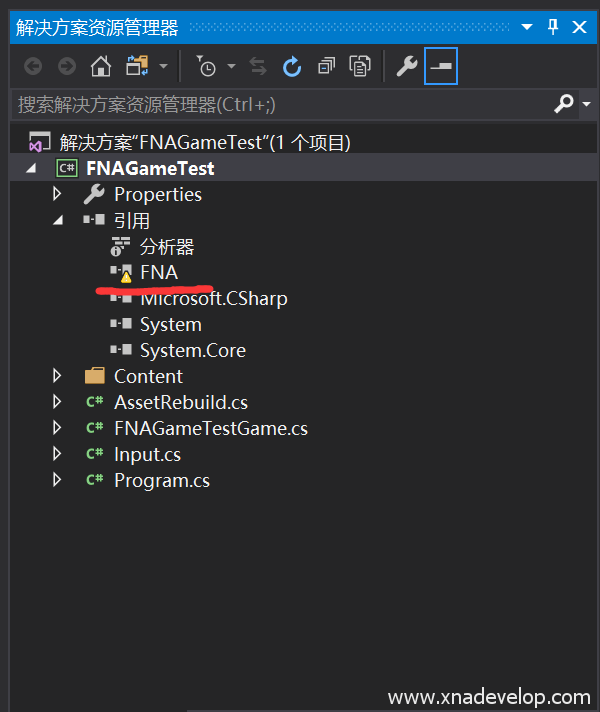Select the FNAGameTestGame.cs file
Screen dimensions: 600x712
point(210,428)
